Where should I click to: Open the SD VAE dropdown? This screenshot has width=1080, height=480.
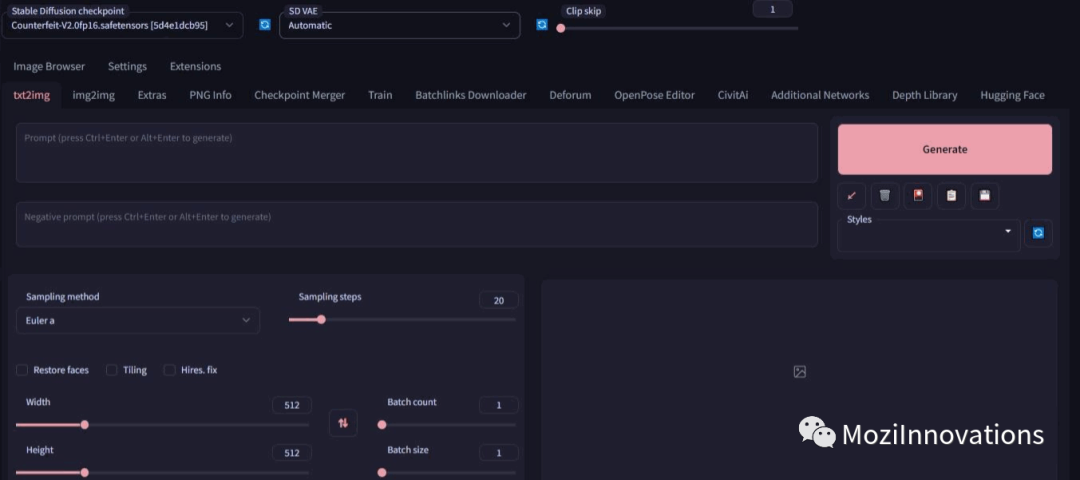pos(399,25)
